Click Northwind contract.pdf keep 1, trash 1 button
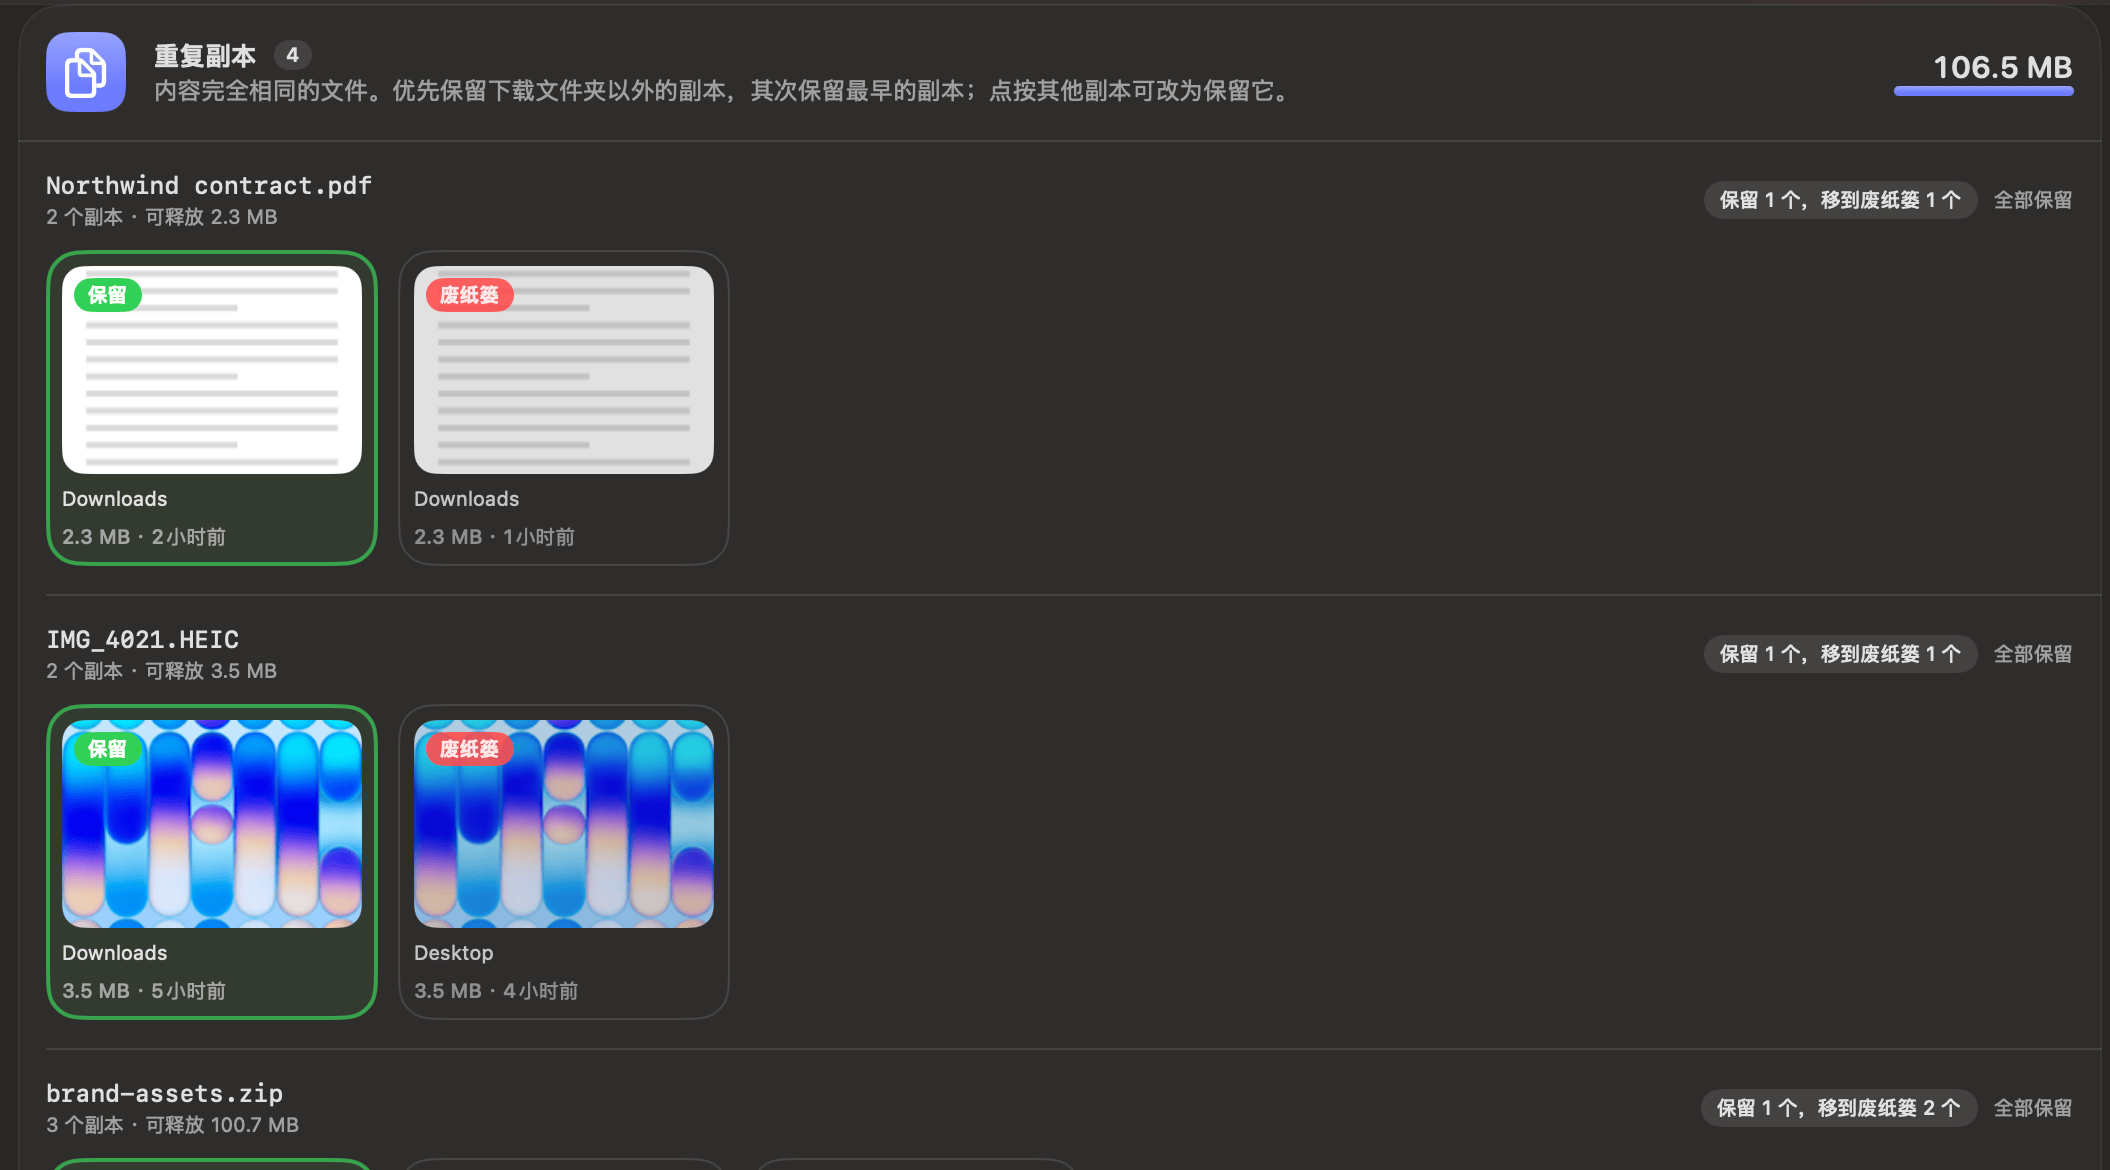This screenshot has height=1170, width=2110. point(1840,200)
